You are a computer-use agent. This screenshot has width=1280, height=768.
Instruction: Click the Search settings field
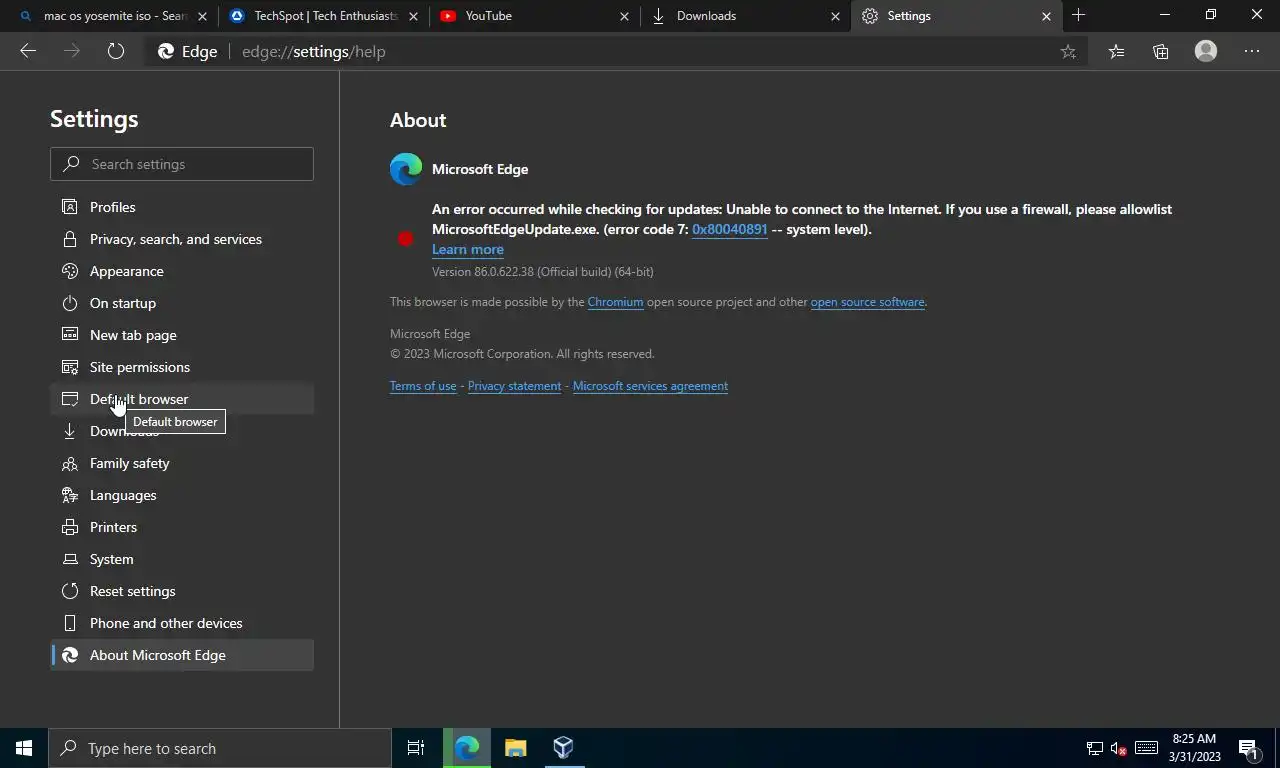coord(182,164)
